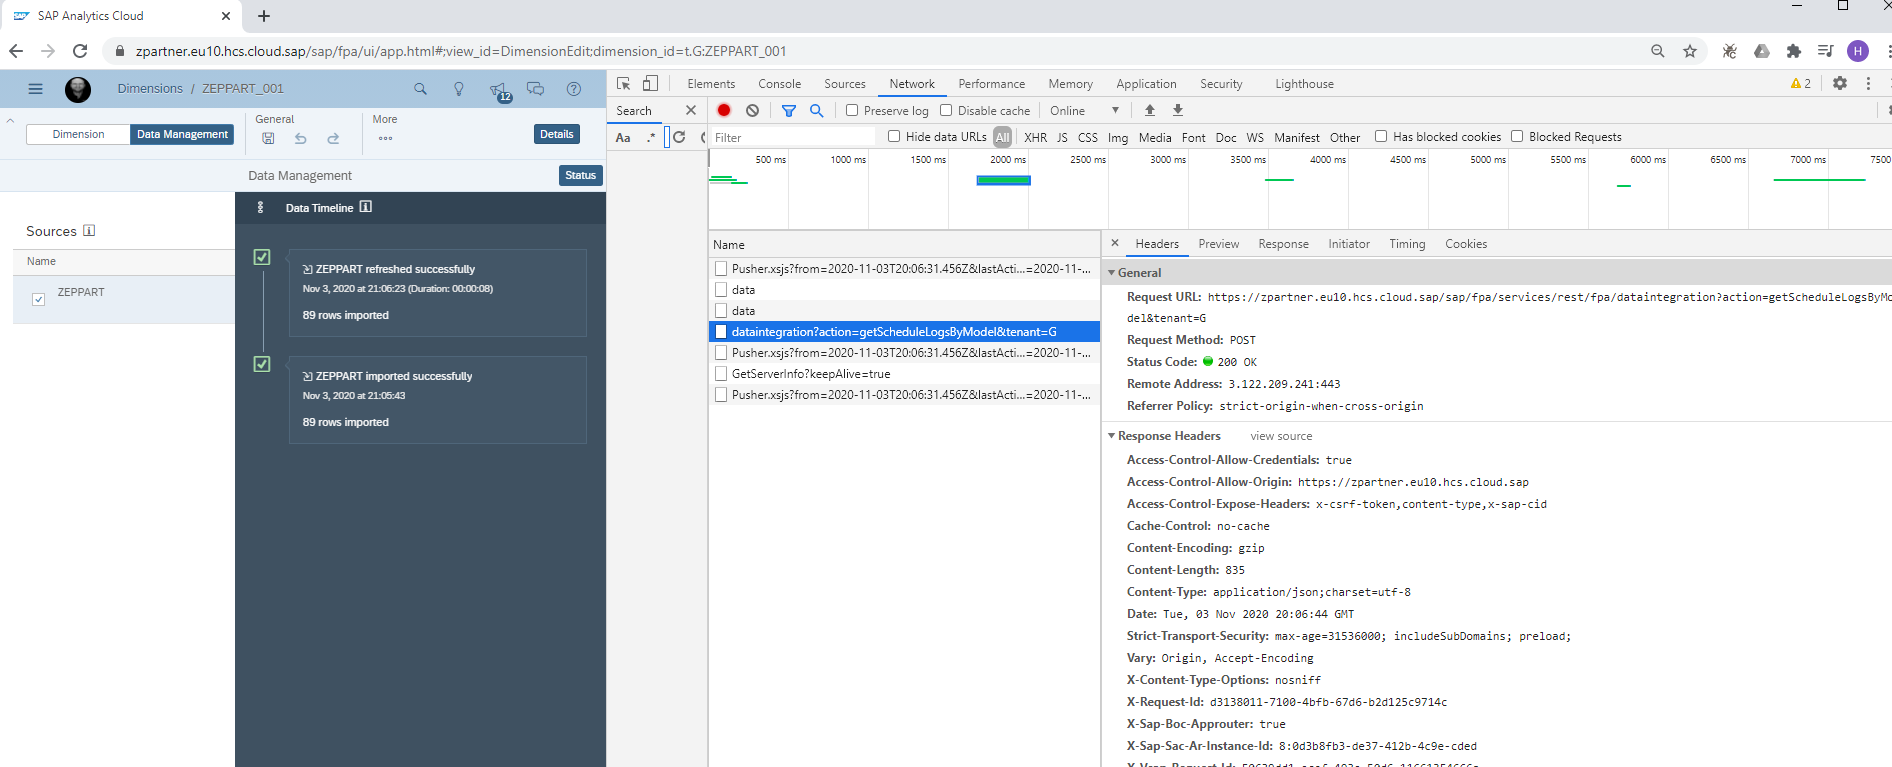This screenshot has width=1892, height=767.
Task: Activate DevTools inspect element picker
Action: [624, 84]
